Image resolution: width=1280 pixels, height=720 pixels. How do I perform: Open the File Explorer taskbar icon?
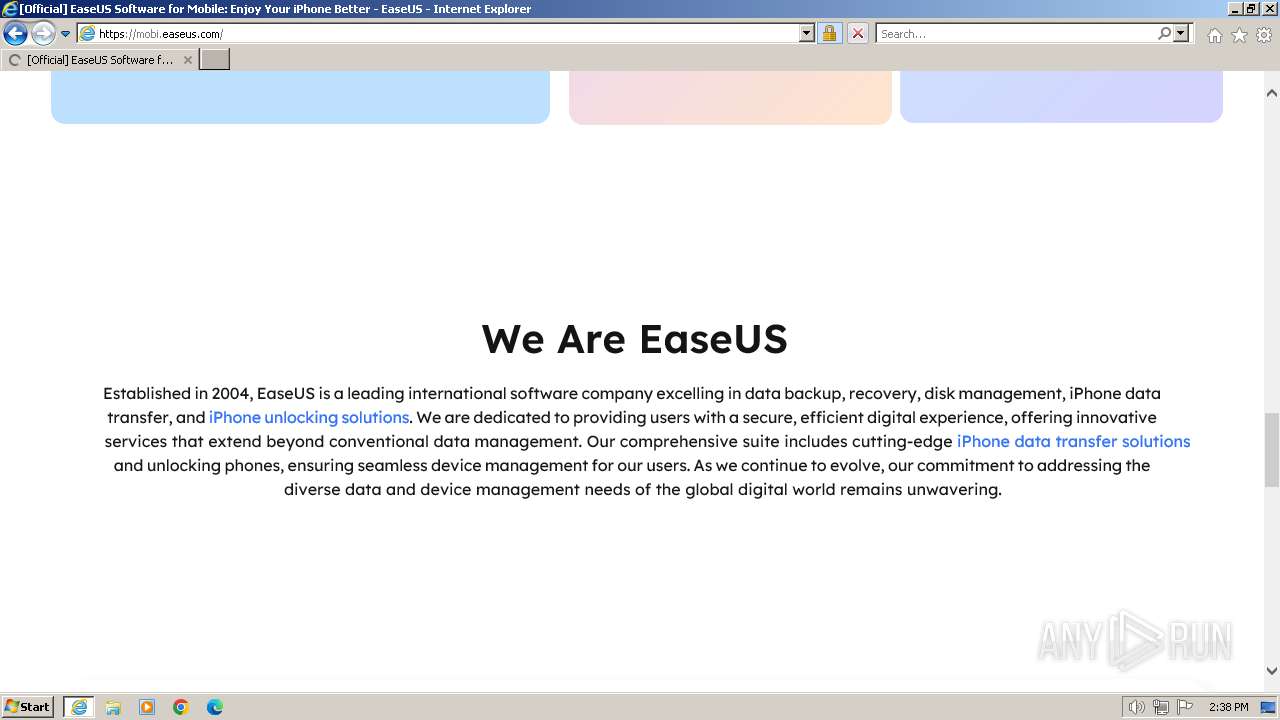[x=113, y=707]
